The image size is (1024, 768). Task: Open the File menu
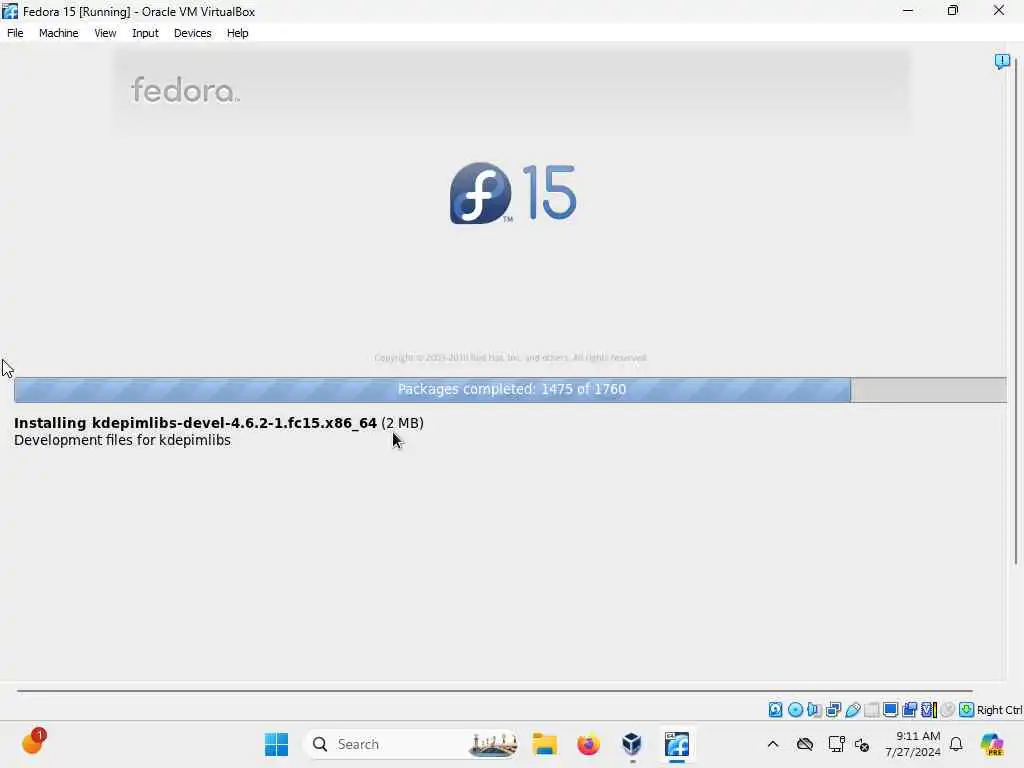[x=15, y=33]
